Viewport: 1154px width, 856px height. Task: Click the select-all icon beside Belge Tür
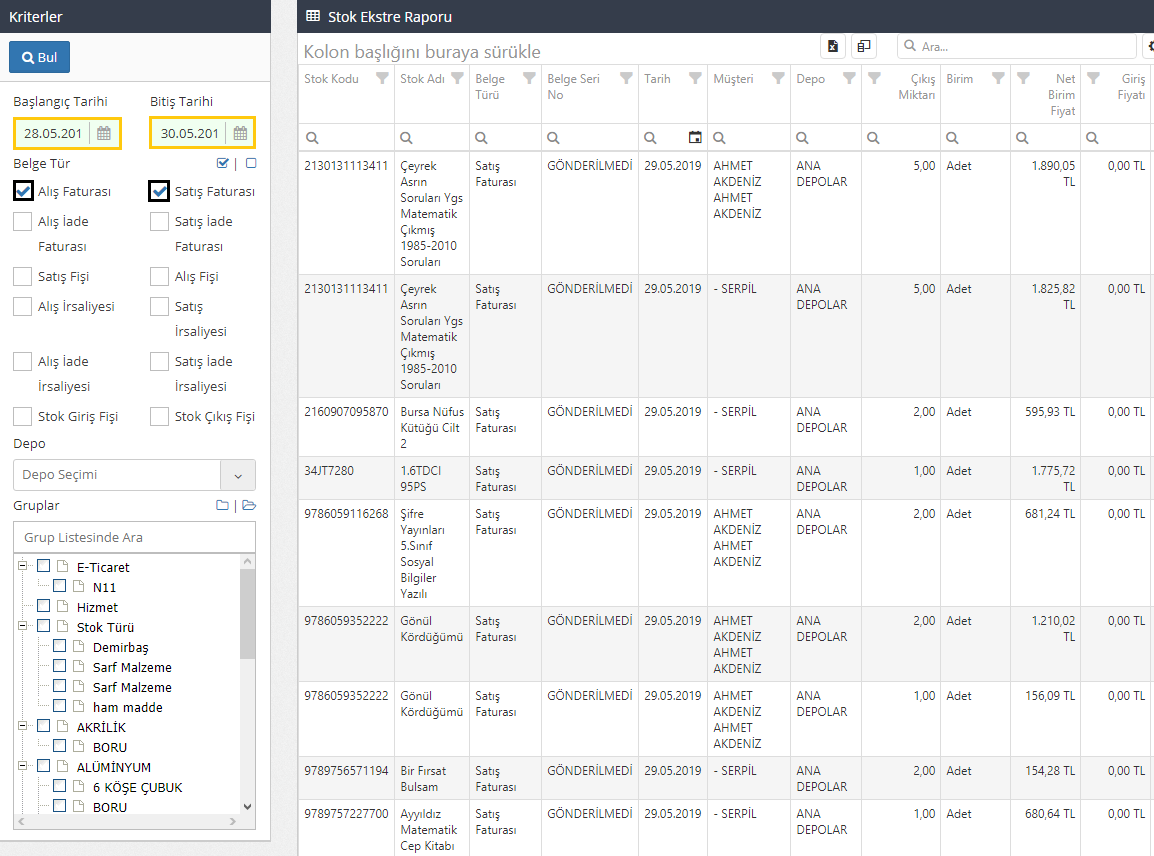[x=223, y=164]
